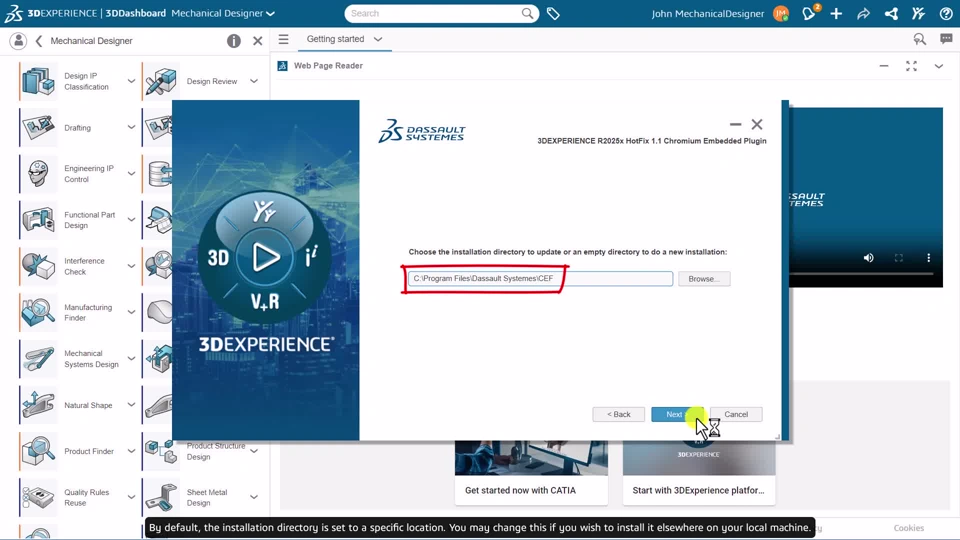960x540 pixels.
Task: Open the help question mark icon
Action: tap(946, 13)
